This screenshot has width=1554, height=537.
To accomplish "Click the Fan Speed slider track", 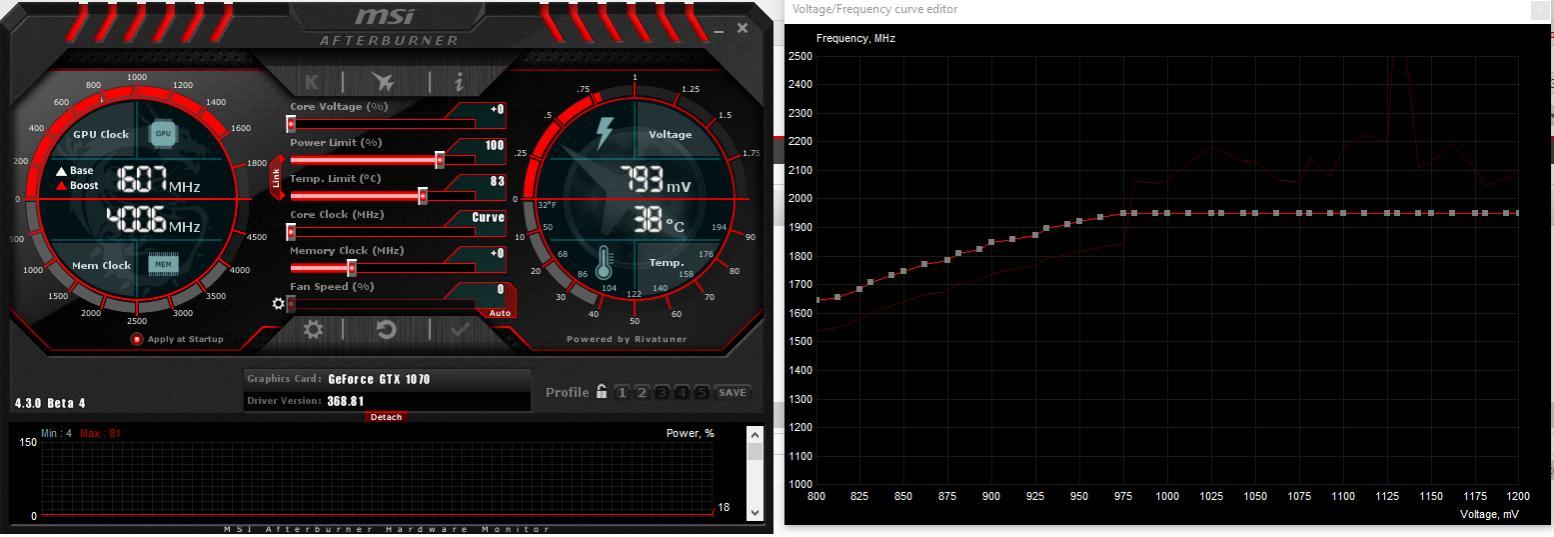I will (x=381, y=304).
